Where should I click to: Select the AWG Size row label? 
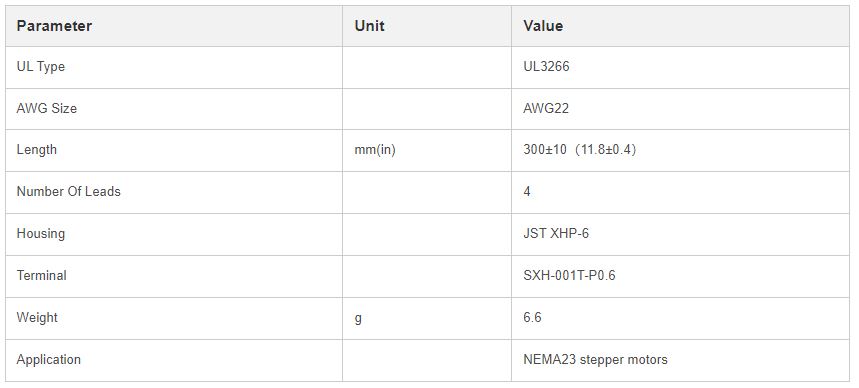click(47, 109)
